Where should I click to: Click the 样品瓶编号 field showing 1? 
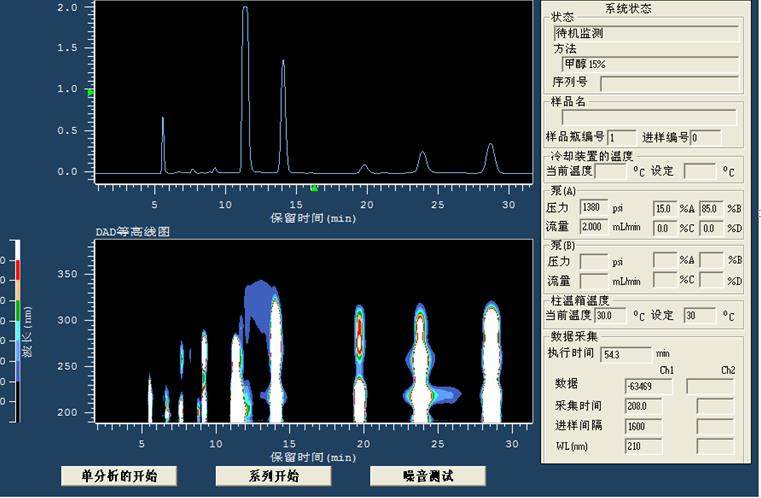click(x=621, y=137)
